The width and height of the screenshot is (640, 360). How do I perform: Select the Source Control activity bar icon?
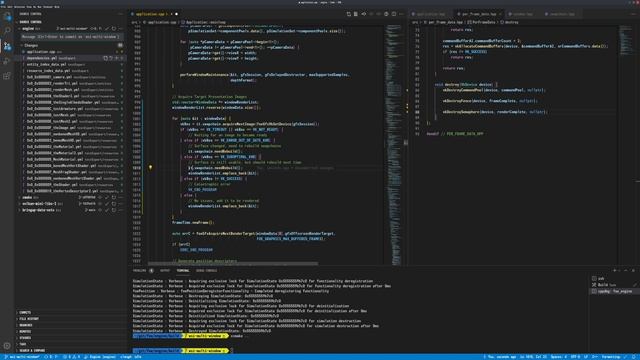pyautogui.click(x=7, y=46)
